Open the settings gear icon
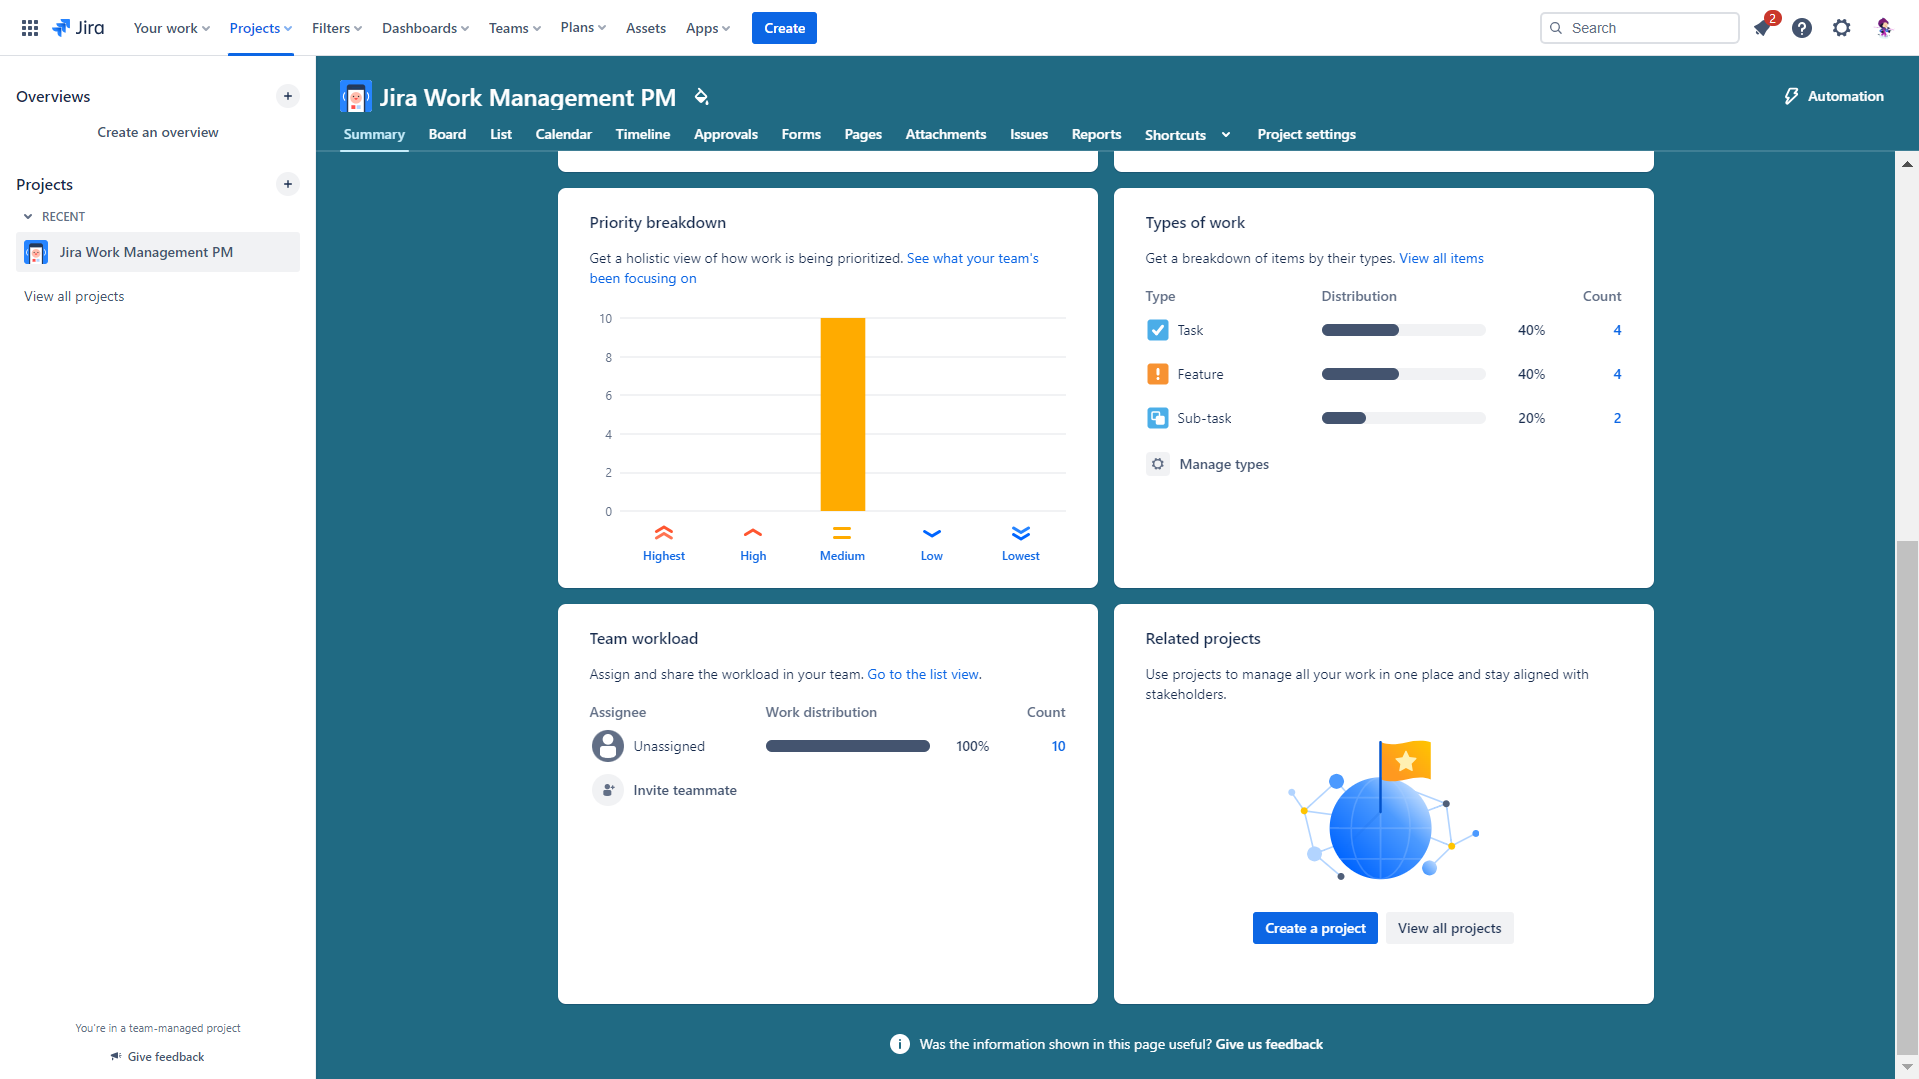Screen dimensions: 1919x1079 pos(1842,28)
